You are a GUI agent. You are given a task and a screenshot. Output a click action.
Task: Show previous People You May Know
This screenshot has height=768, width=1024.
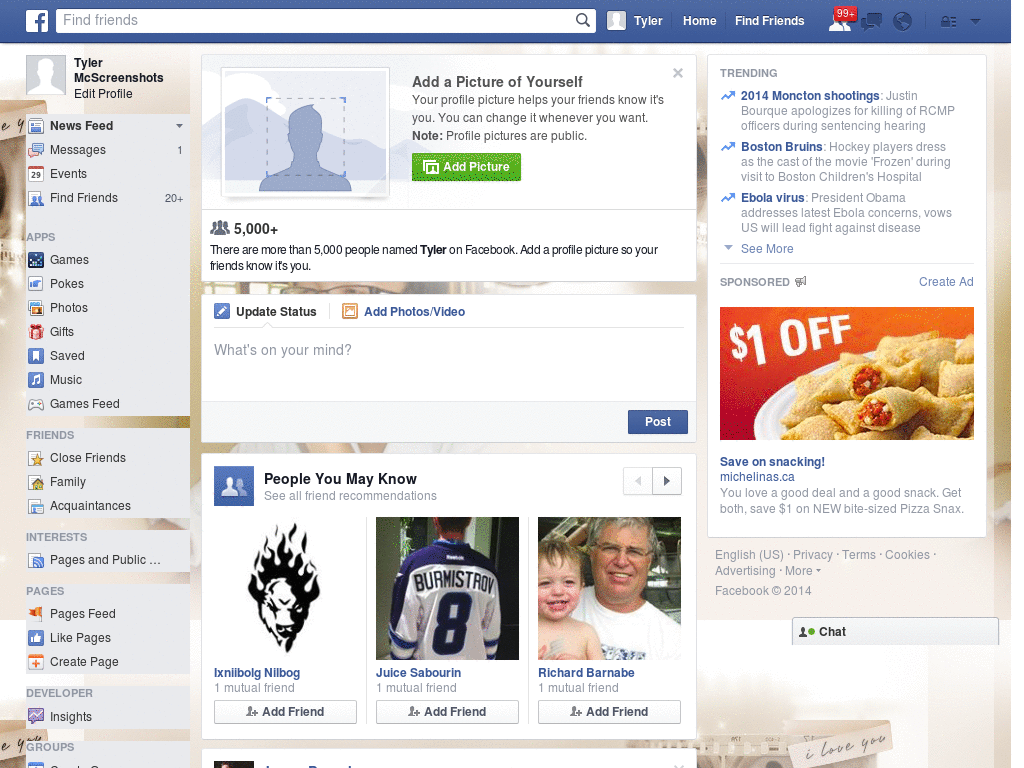[638, 481]
